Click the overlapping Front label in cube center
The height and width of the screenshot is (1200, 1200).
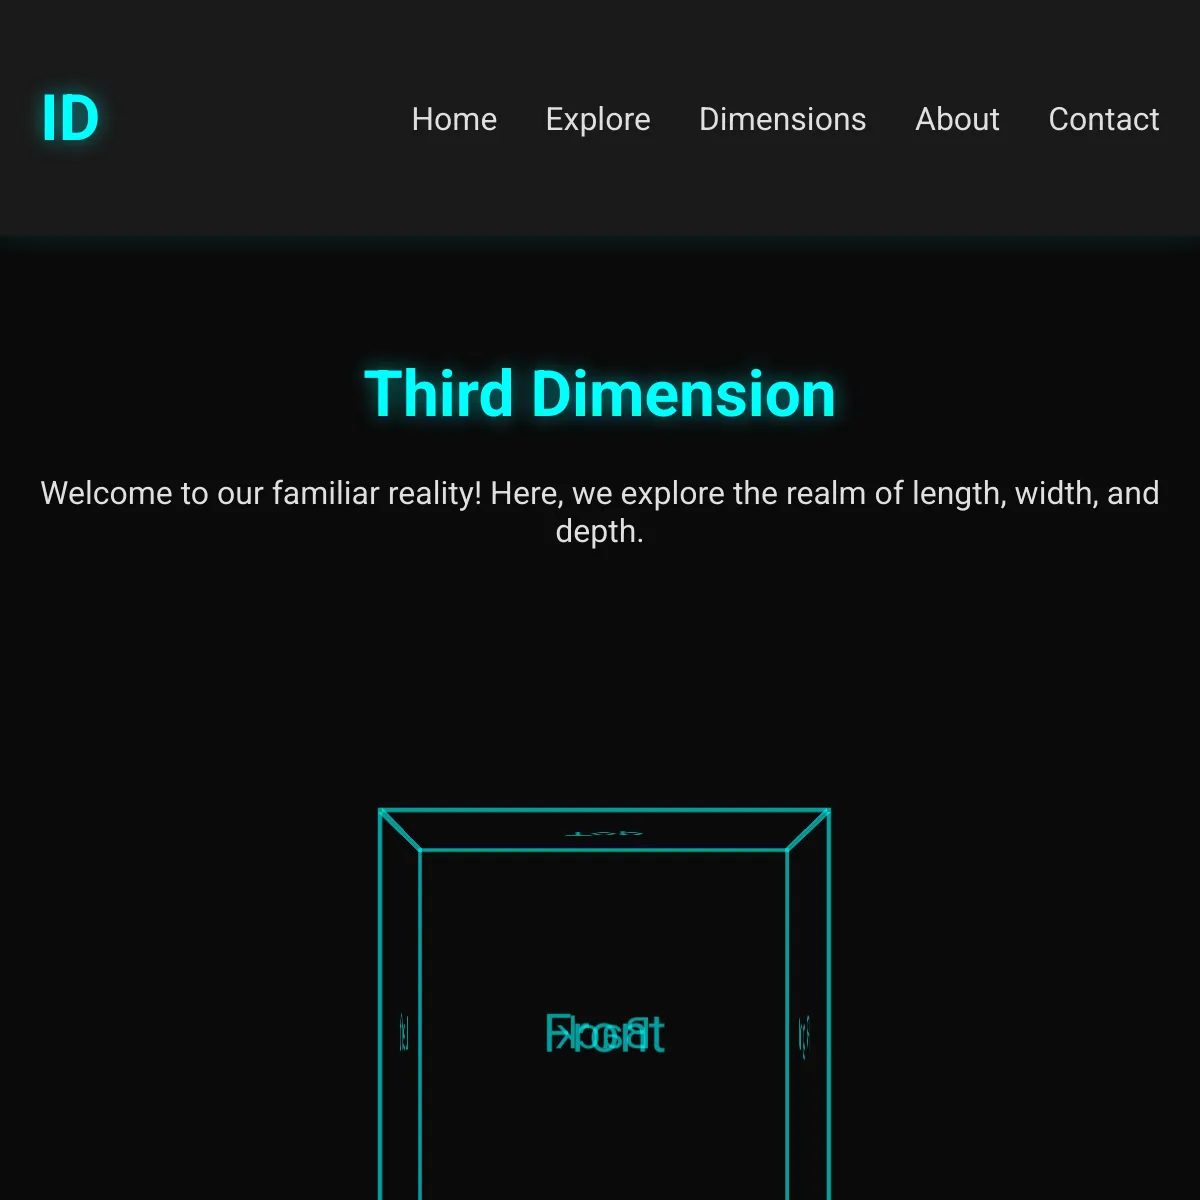pos(604,1034)
